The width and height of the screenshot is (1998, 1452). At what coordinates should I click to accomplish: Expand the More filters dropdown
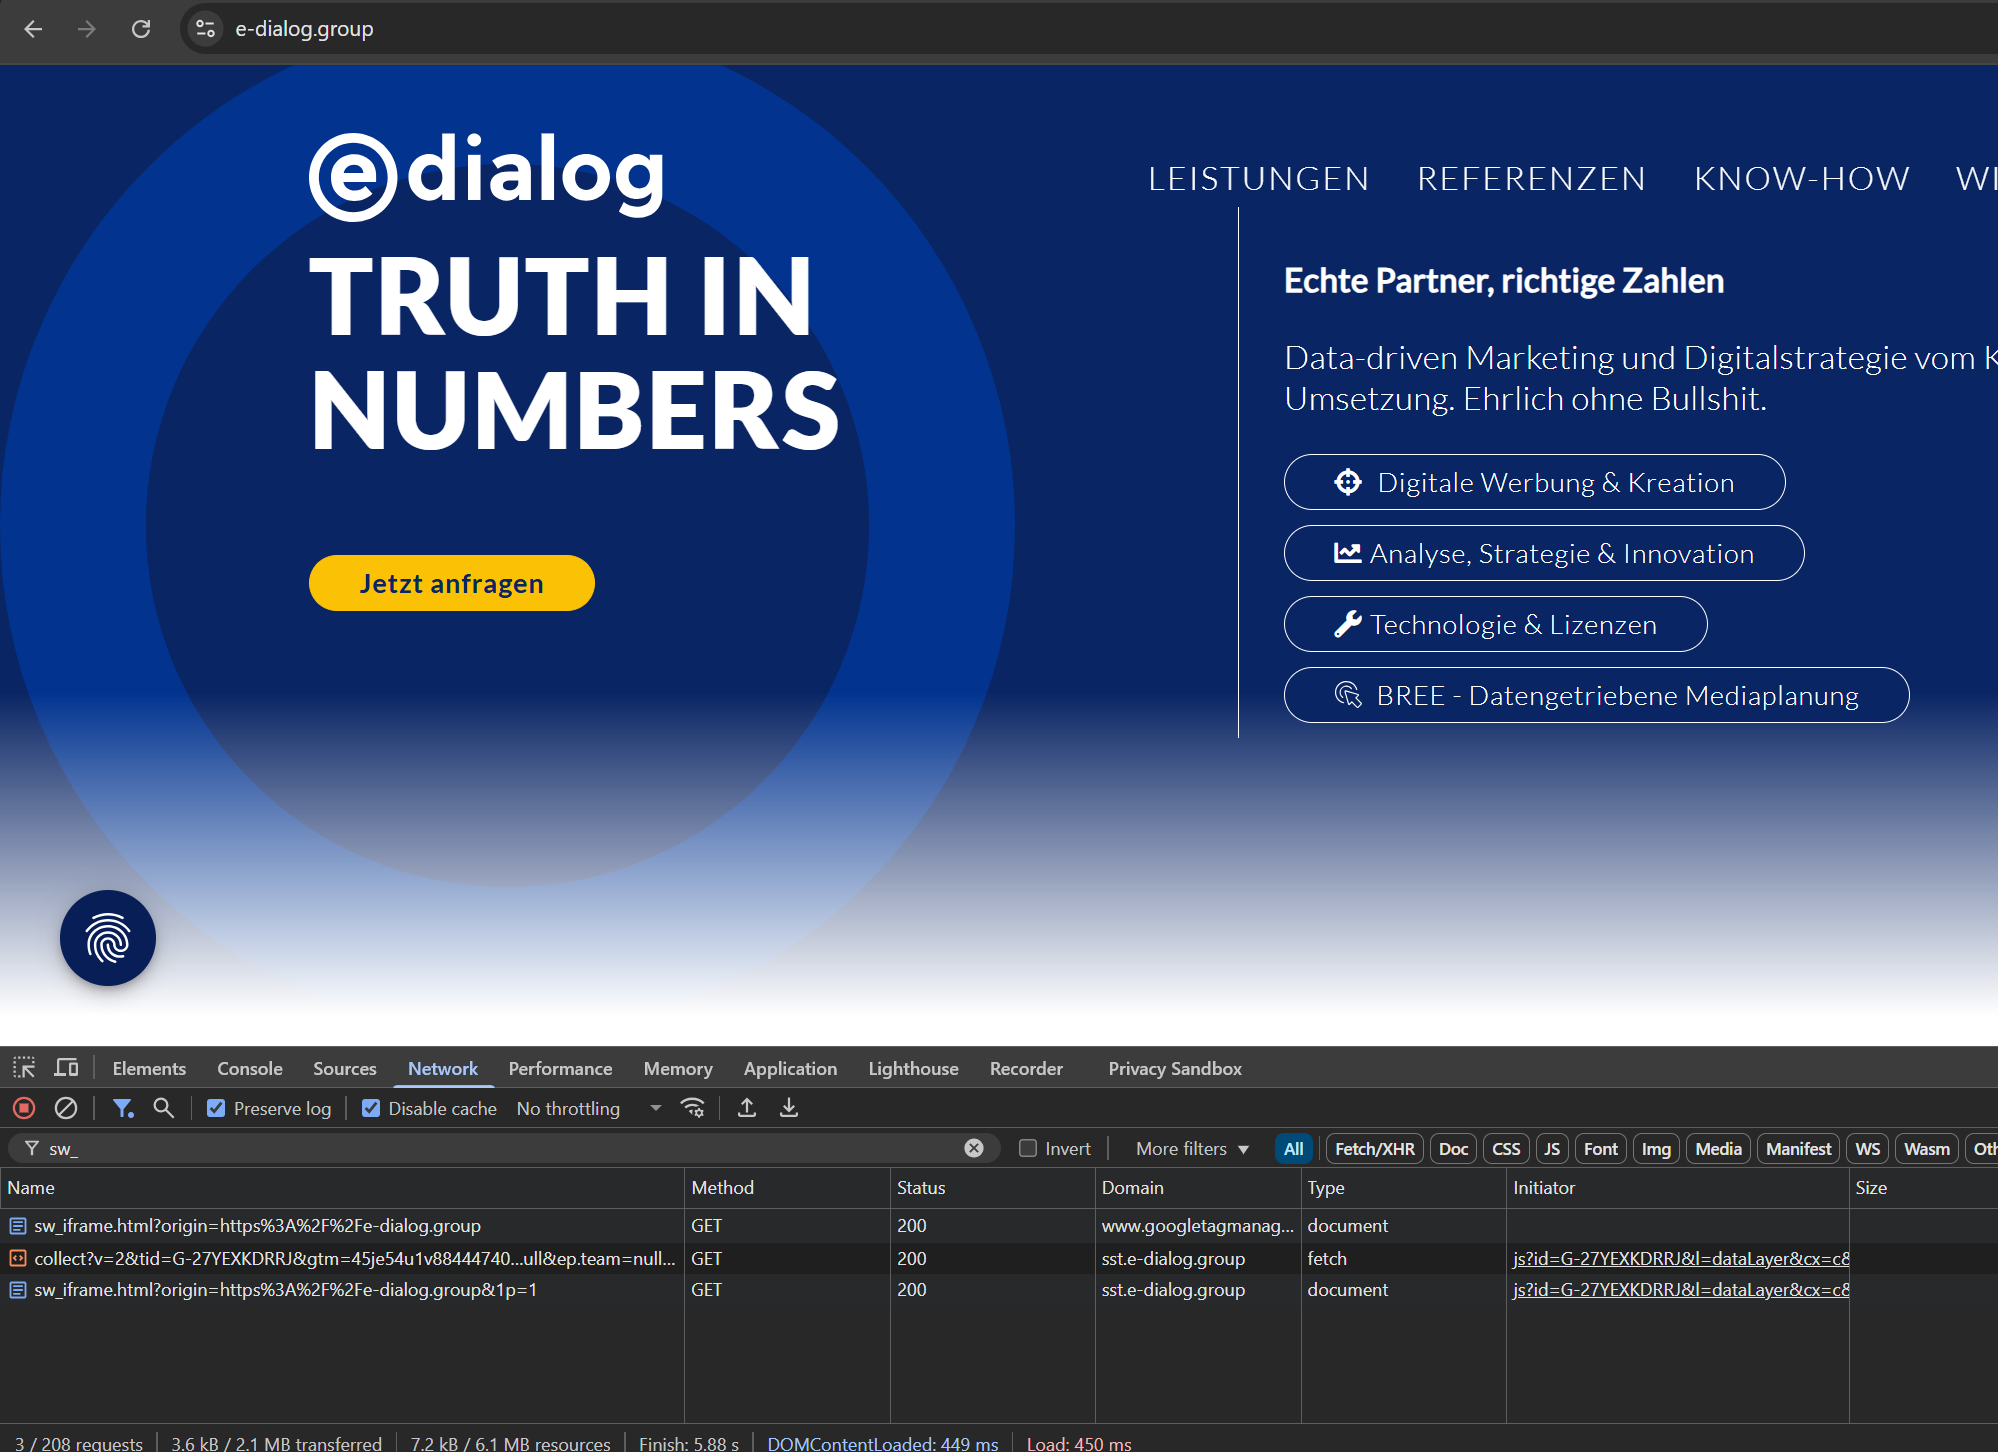1192,1149
